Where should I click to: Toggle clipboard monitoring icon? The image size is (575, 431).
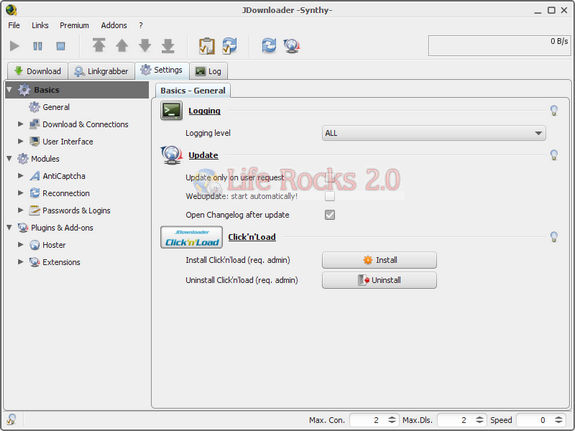click(207, 46)
